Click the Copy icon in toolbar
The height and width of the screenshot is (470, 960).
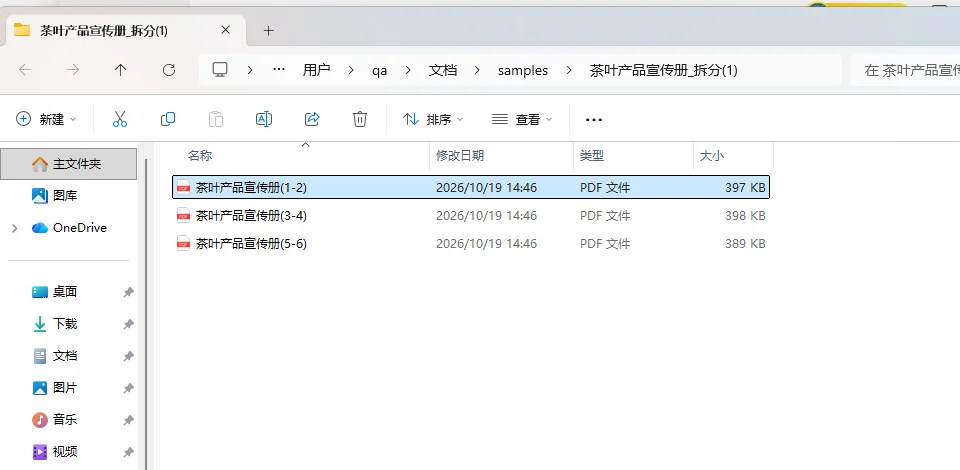coord(168,119)
